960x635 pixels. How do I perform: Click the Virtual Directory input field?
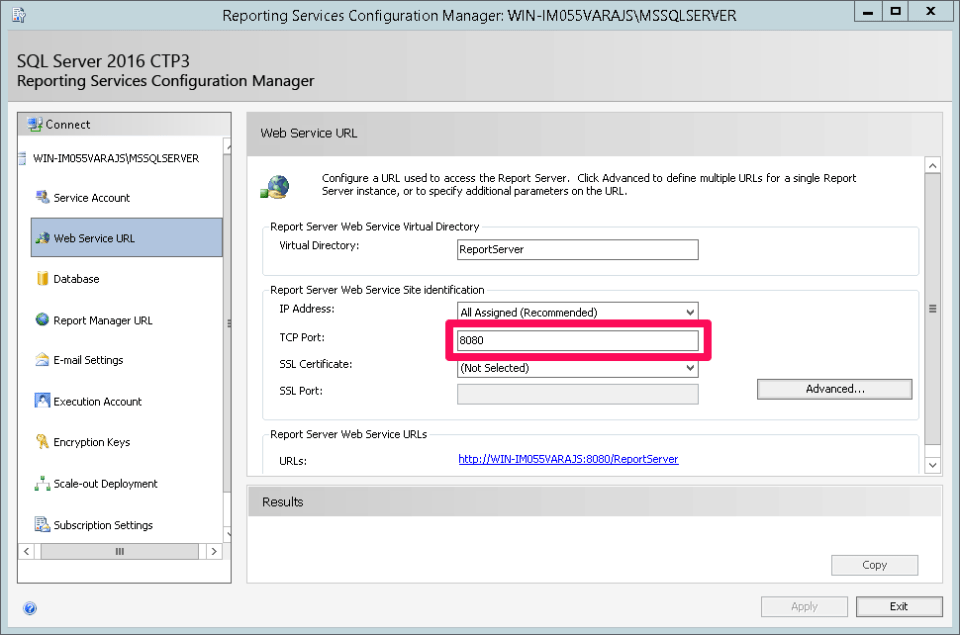pyautogui.click(x=577, y=249)
